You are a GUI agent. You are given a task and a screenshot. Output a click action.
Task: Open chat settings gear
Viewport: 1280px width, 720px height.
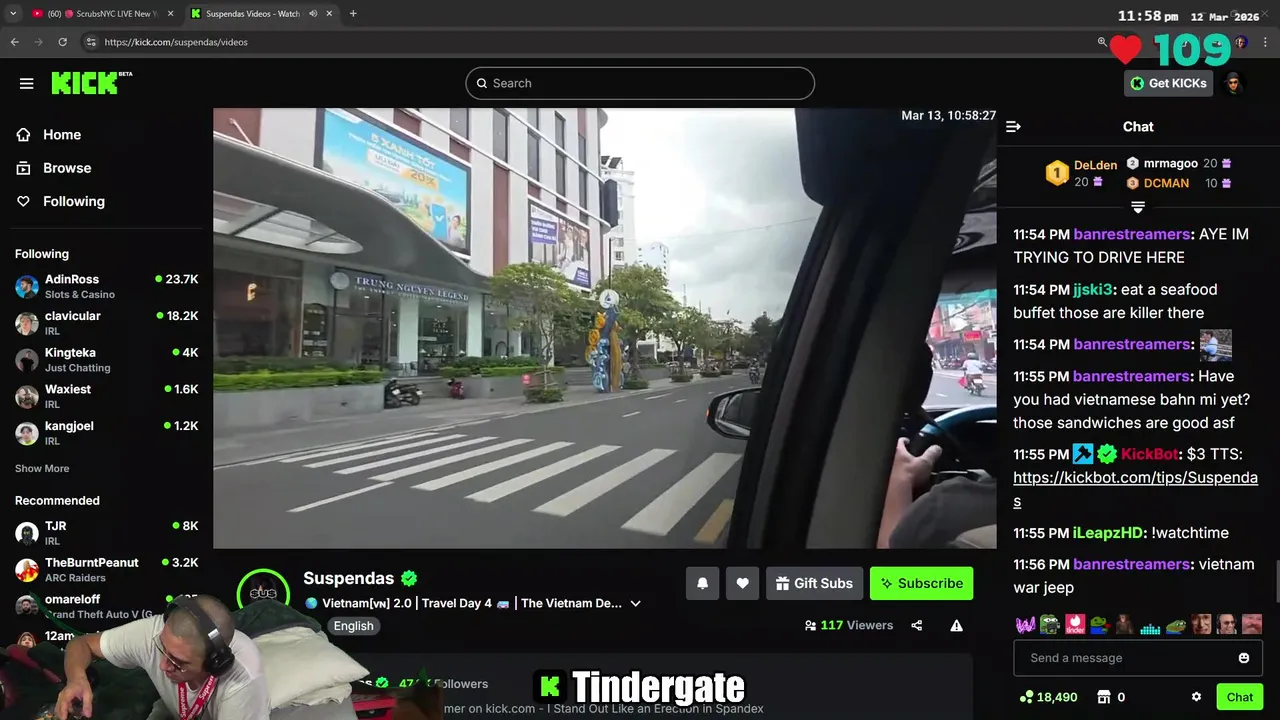(1196, 697)
